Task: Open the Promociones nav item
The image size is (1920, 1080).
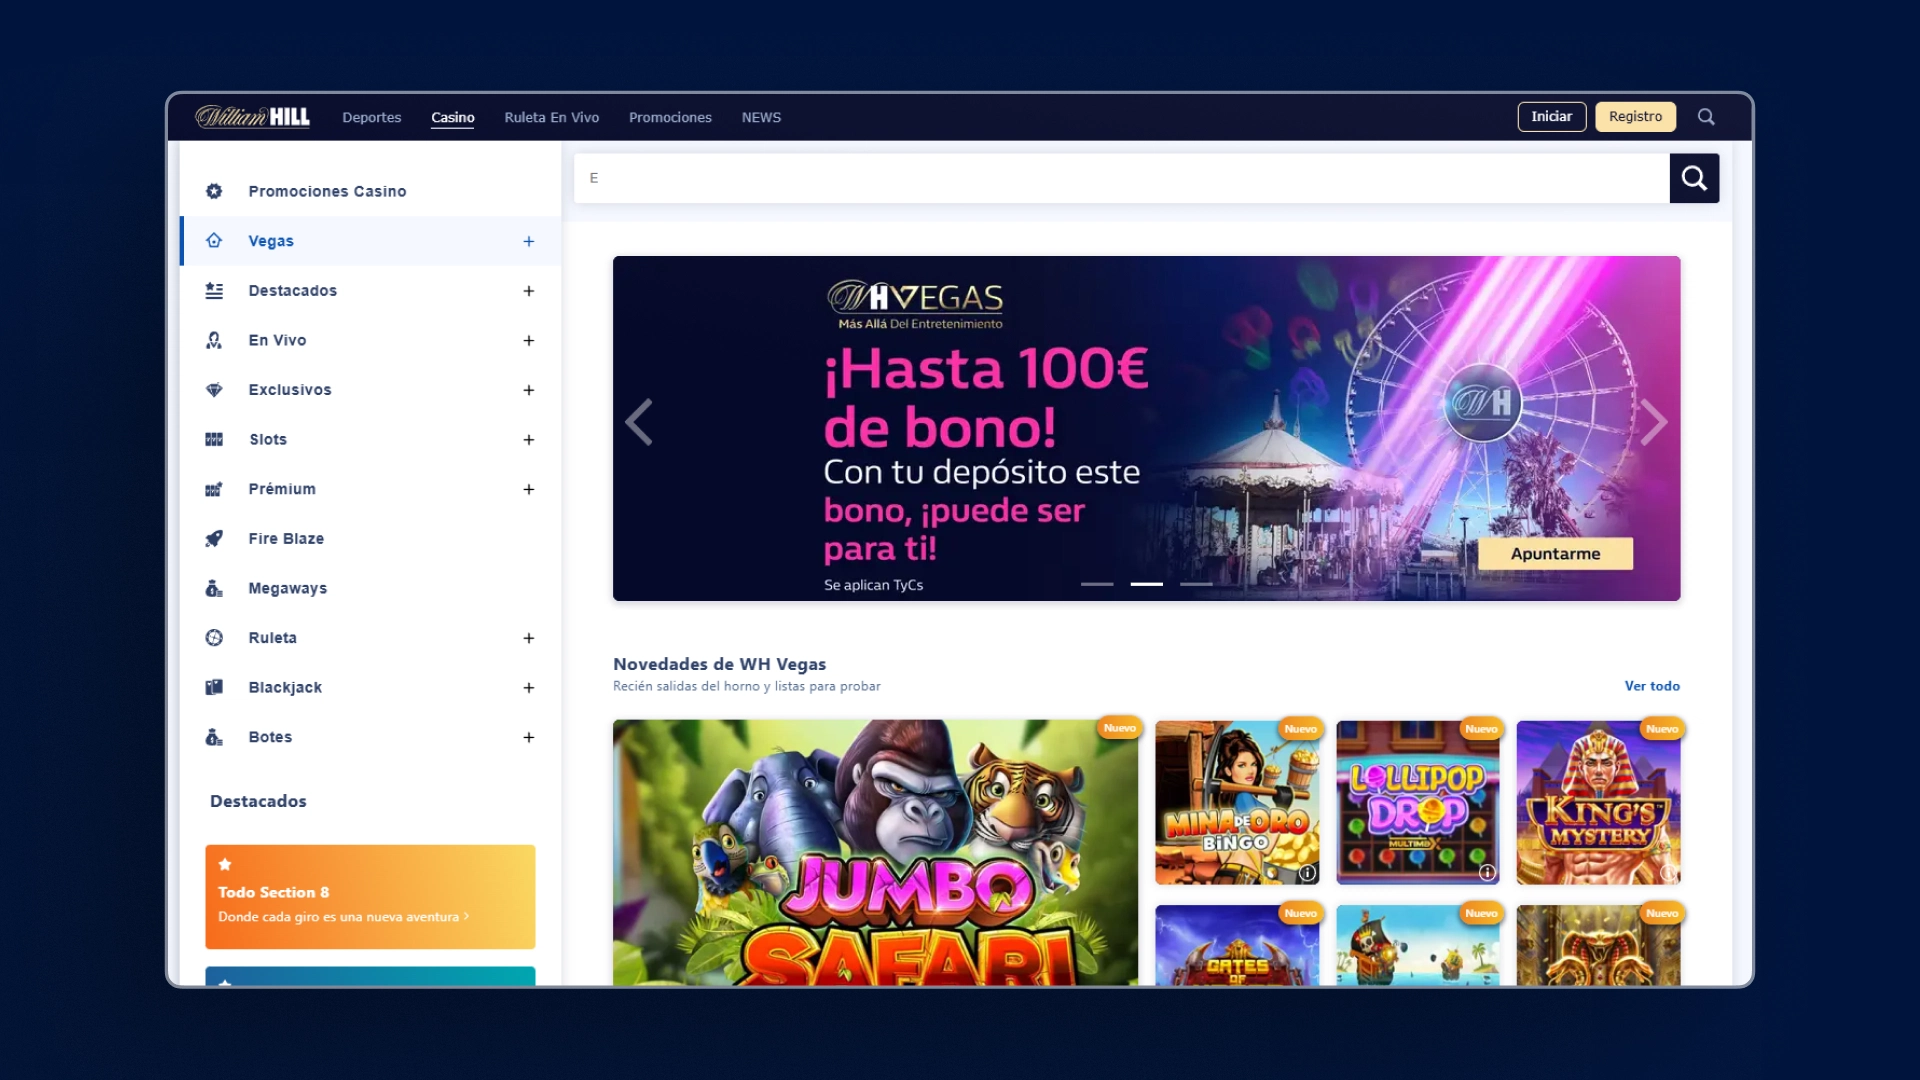Action: click(670, 117)
